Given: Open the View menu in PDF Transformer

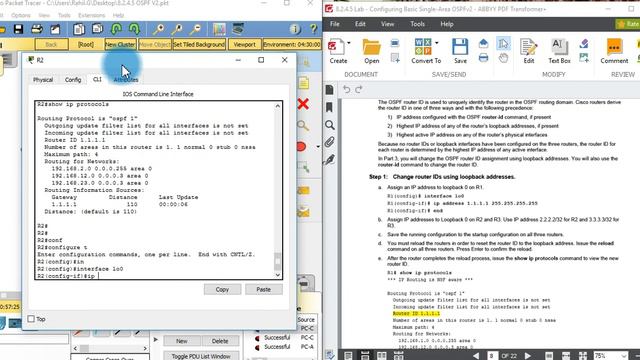Looking at the screenshot, I should point(387,24).
